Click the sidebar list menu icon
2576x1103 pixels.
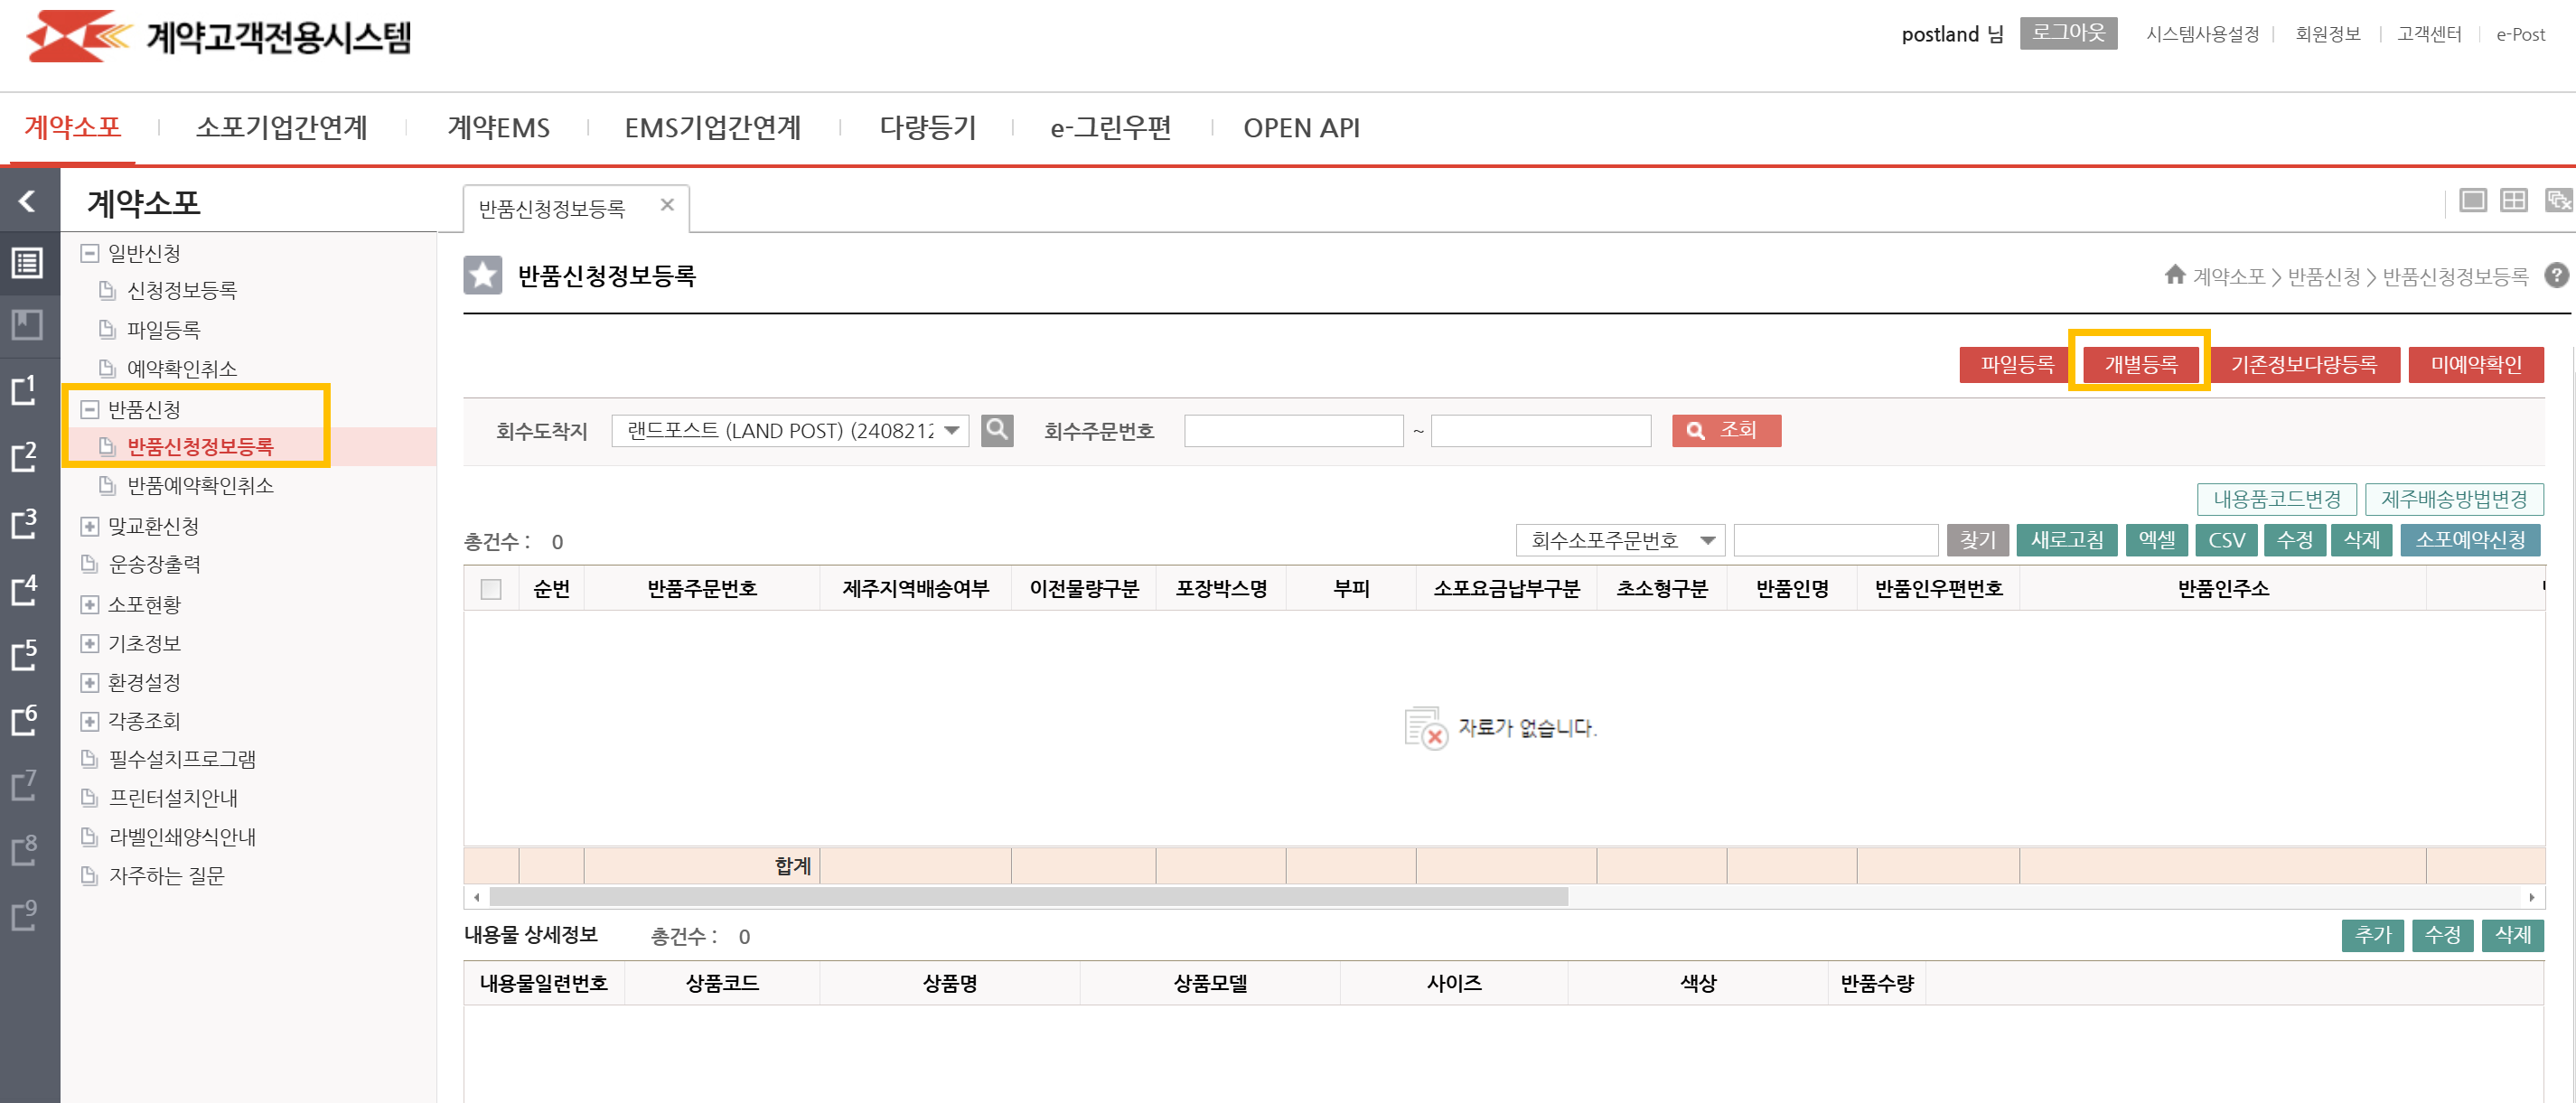coord(27,263)
